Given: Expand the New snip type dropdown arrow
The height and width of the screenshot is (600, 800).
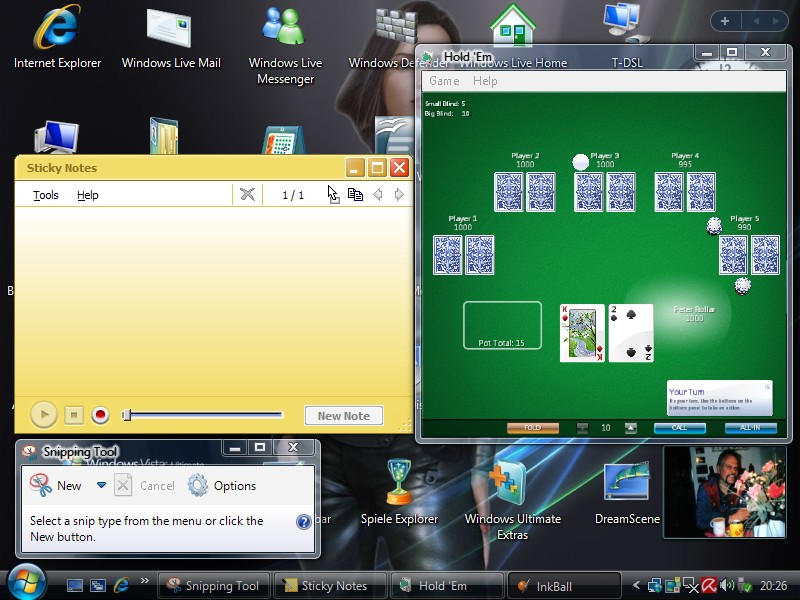Looking at the screenshot, I should coord(102,485).
